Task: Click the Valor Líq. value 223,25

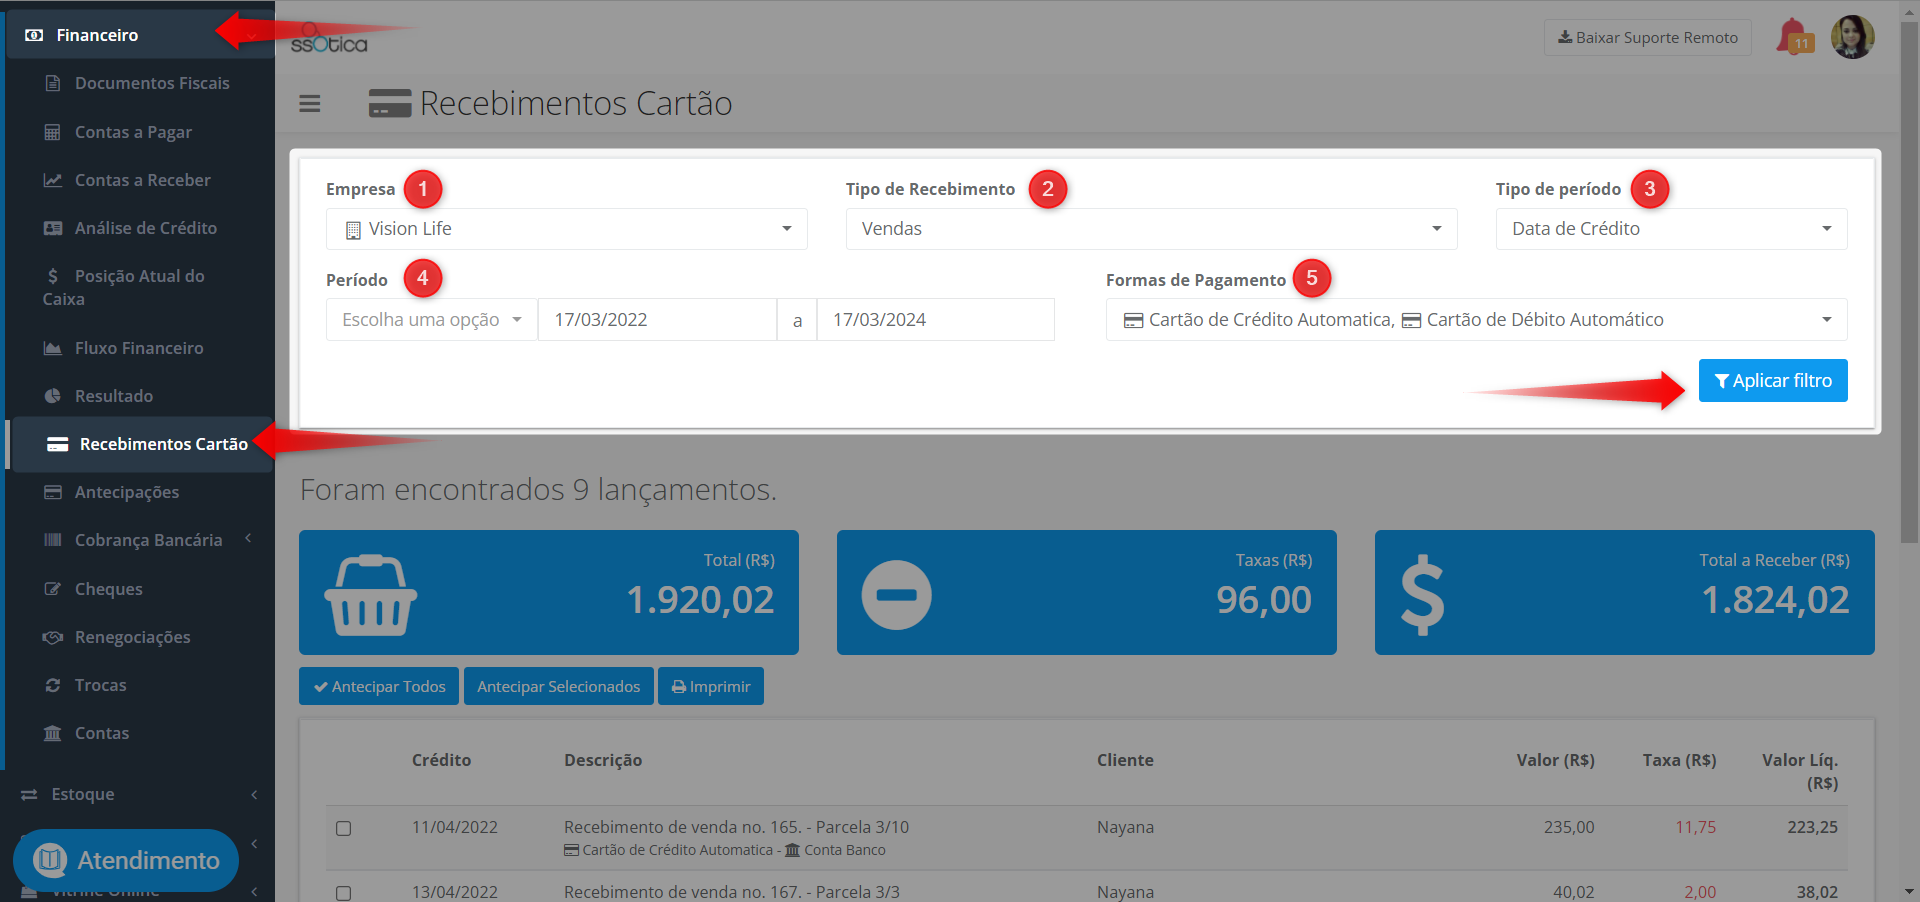Action: [1812, 827]
